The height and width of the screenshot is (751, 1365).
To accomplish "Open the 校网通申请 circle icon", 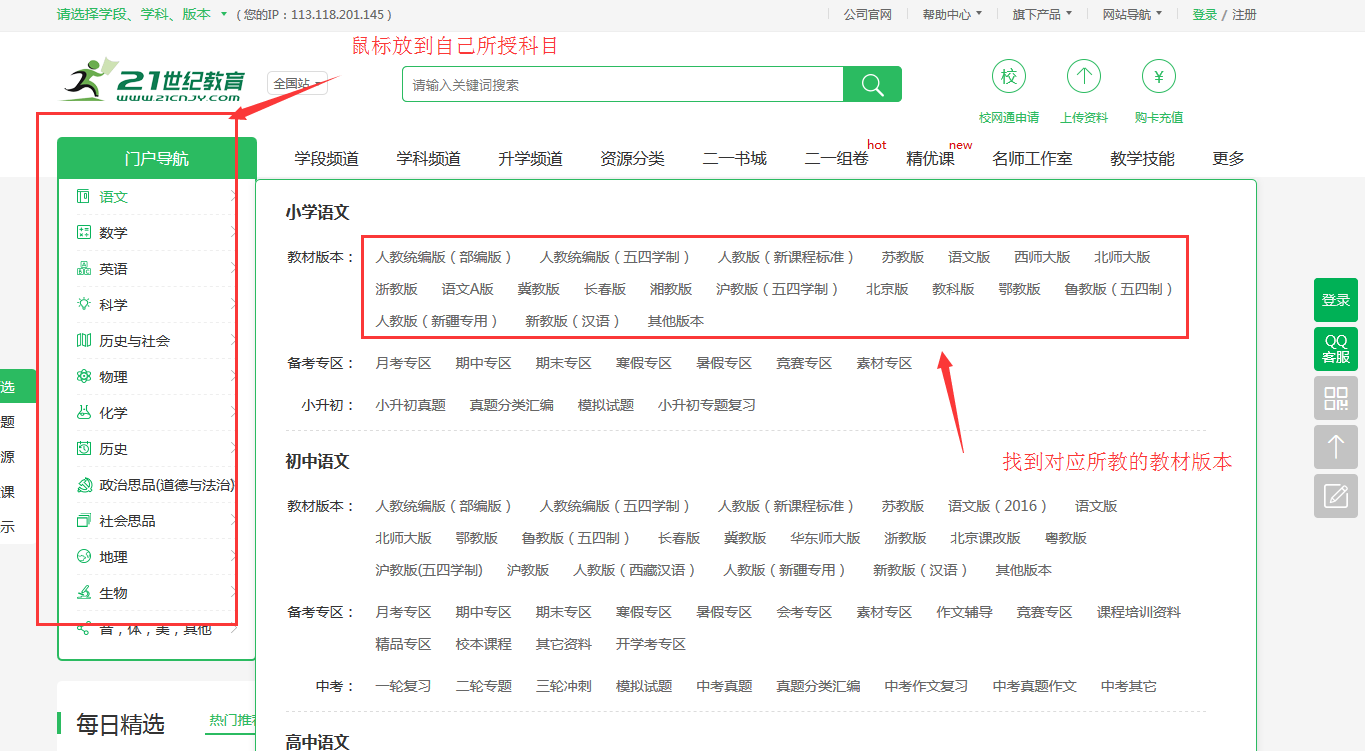I will click(1008, 77).
